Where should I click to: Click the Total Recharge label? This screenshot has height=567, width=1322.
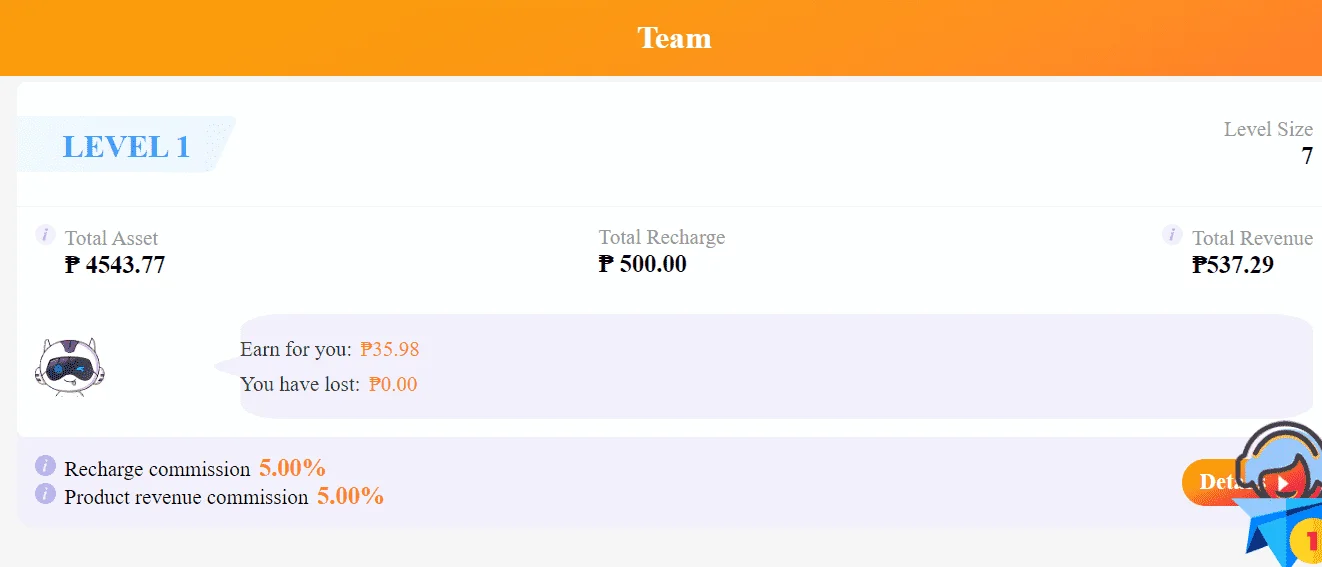pos(662,237)
